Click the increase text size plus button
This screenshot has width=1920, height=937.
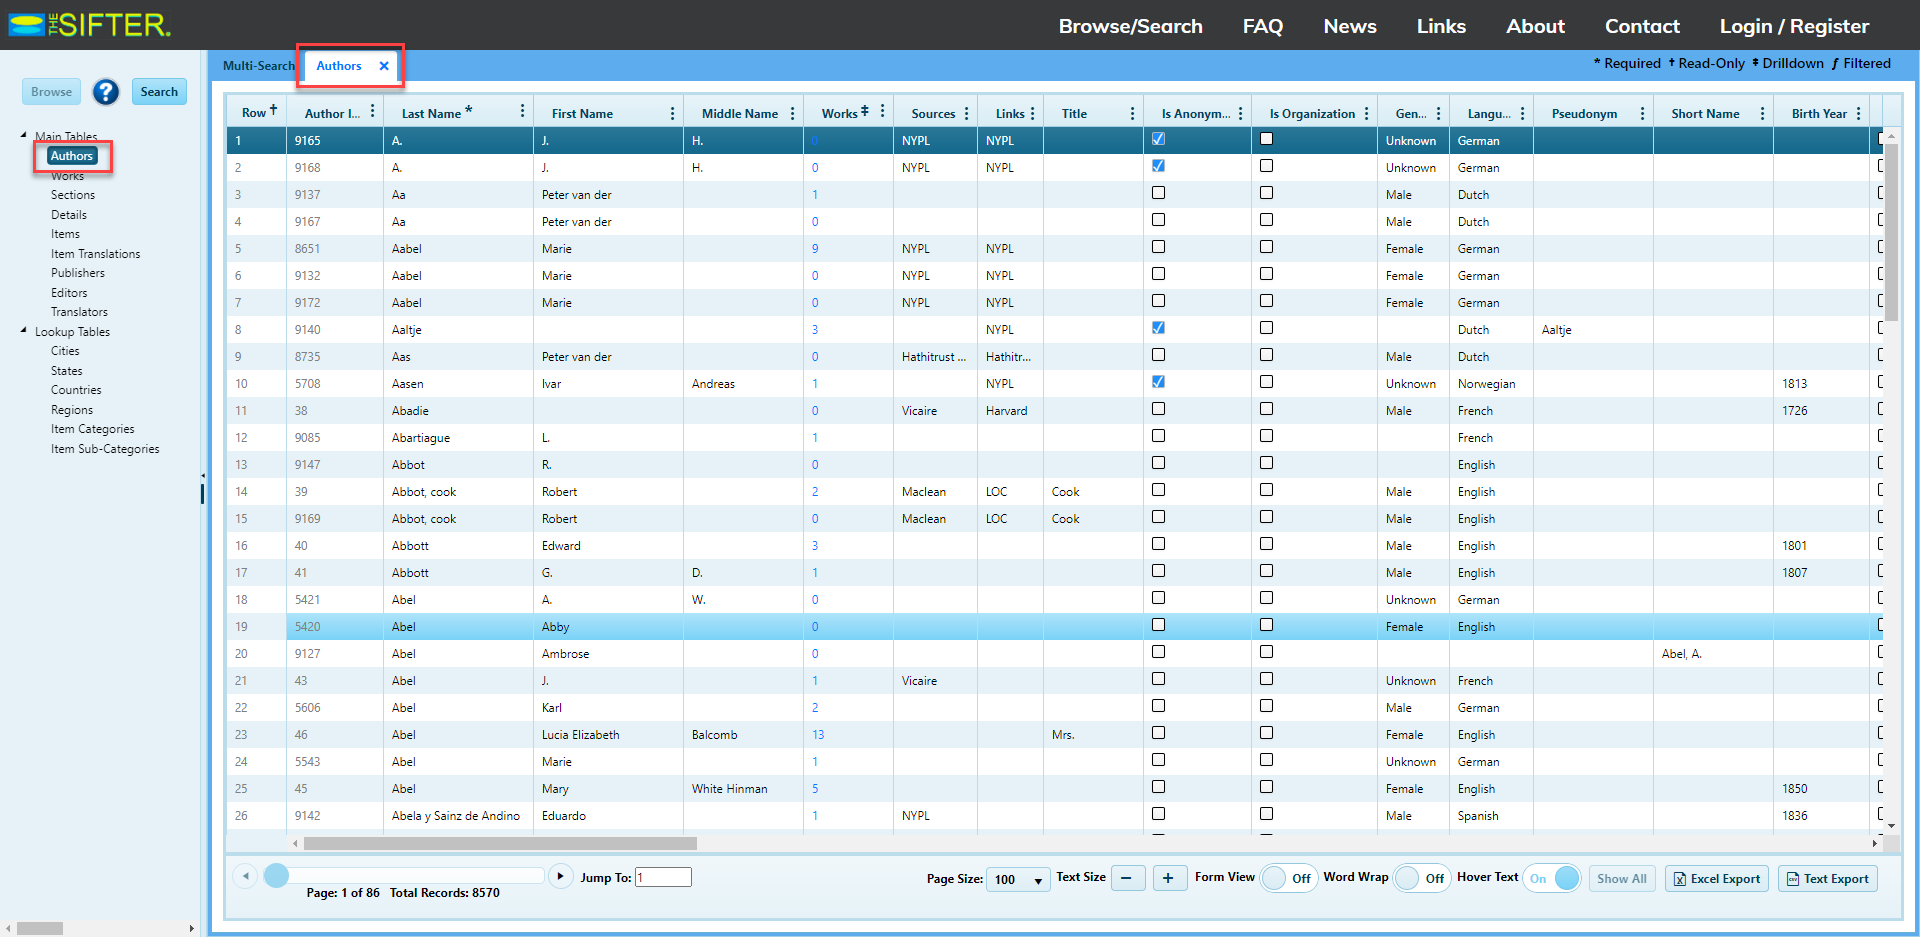click(1168, 878)
